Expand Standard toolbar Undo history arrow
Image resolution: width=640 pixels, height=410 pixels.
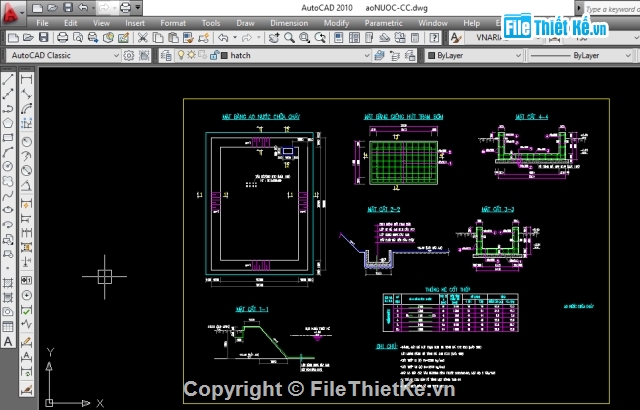pos(235,38)
